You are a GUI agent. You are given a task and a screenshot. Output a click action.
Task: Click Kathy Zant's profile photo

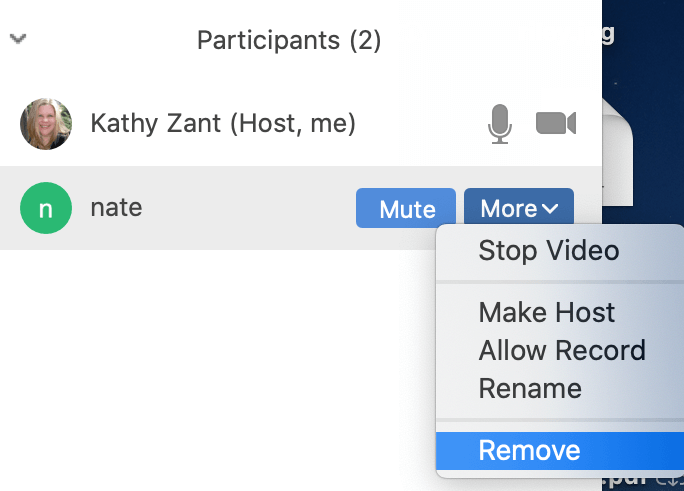click(x=46, y=124)
